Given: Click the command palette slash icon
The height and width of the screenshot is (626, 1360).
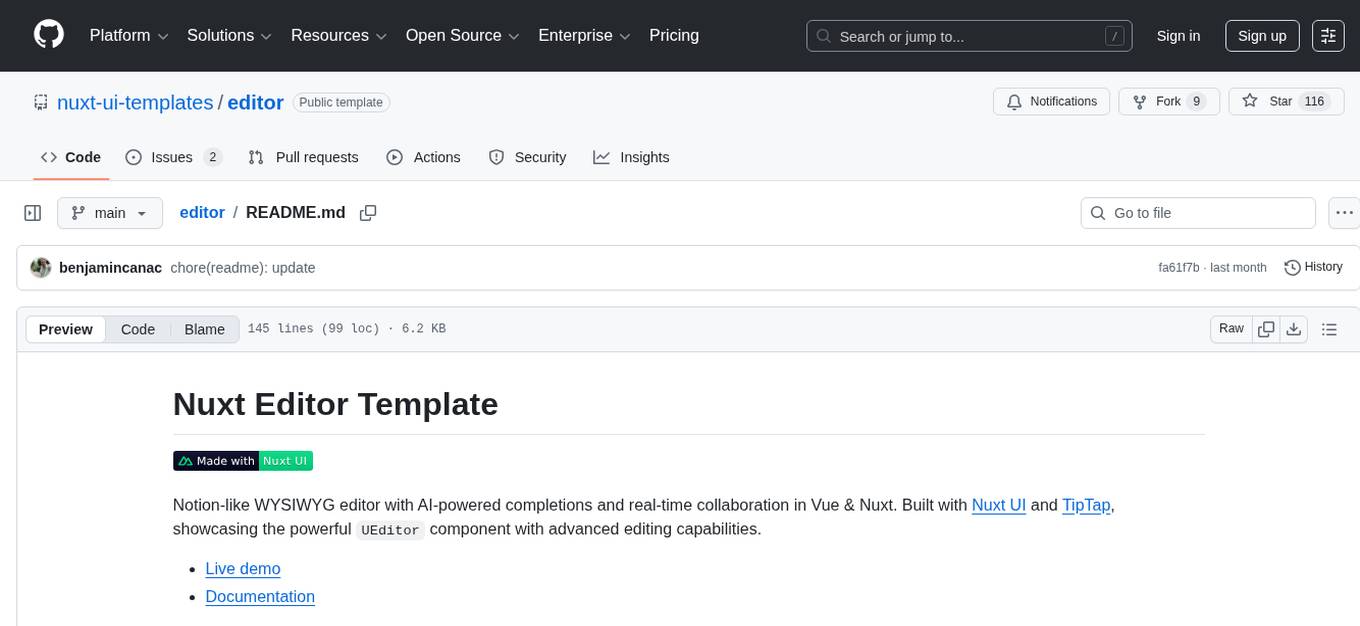Looking at the screenshot, I should click(1114, 35).
